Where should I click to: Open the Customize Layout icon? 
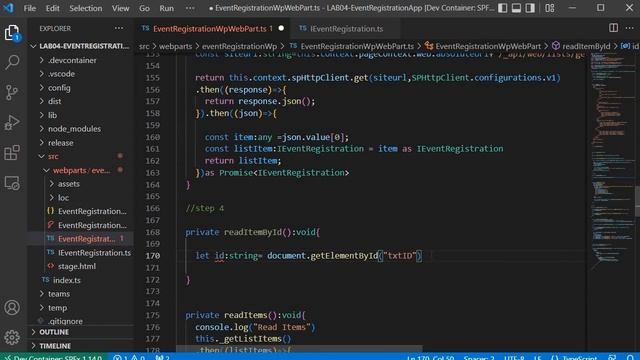550,8
